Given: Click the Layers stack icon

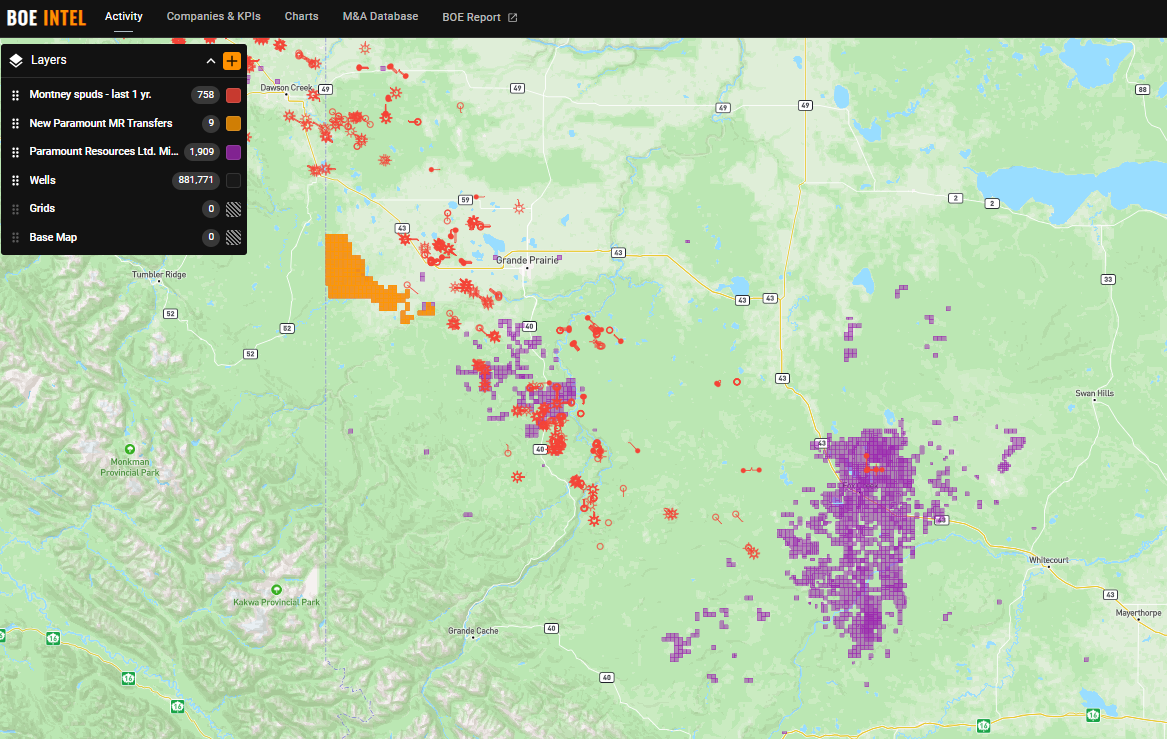Looking at the screenshot, I should (16, 60).
